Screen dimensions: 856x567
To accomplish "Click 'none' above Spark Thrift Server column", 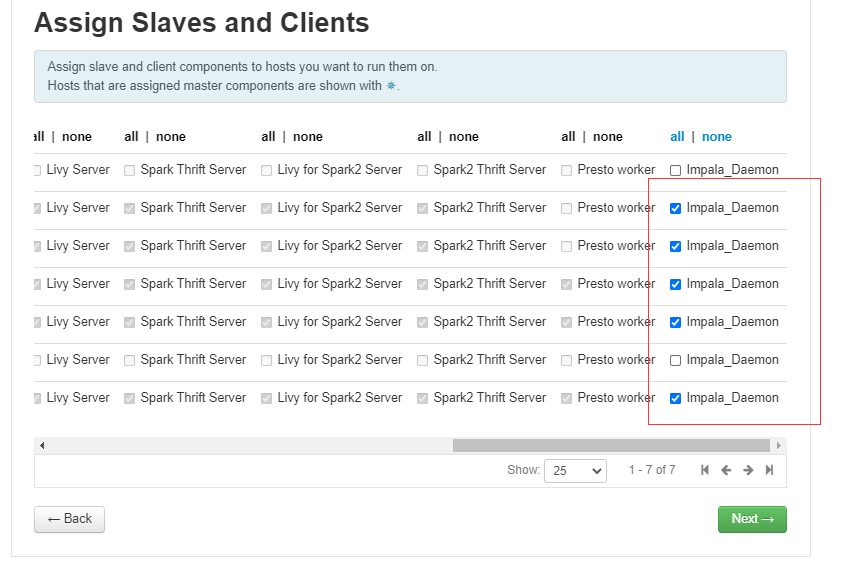I will click(171, 136).
